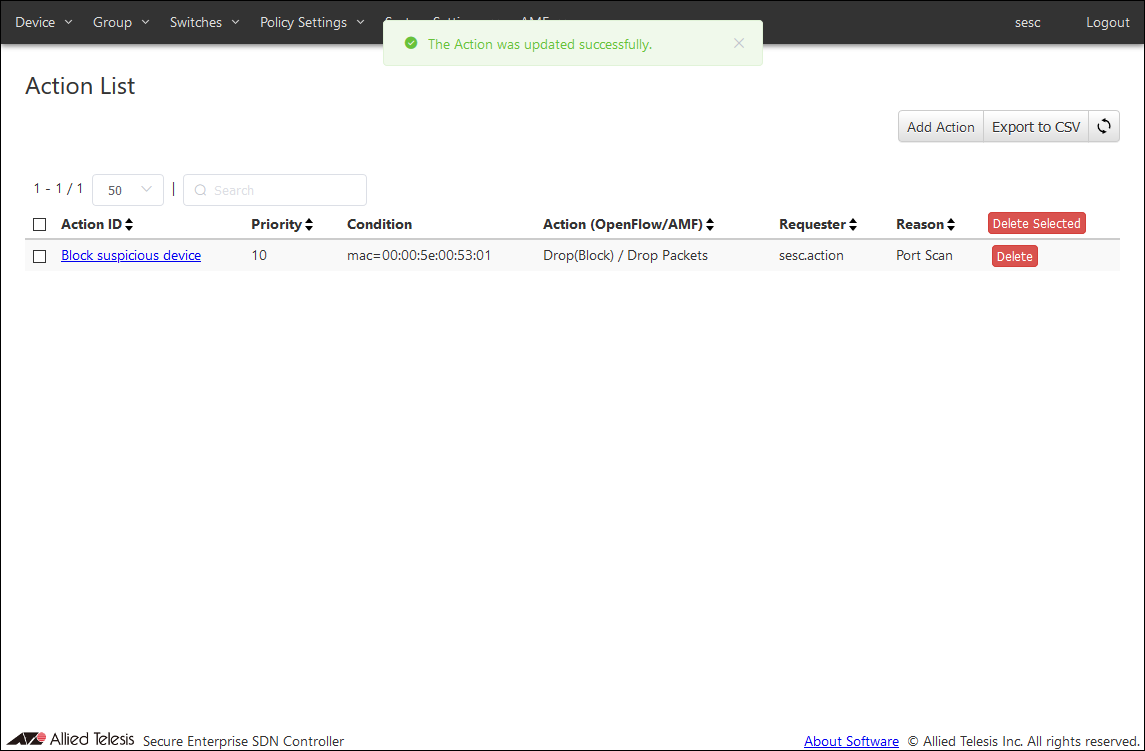Viewport: 1145px width, 751px height.
Task: Click the Logout link
Action: click(x=1108, y=22)
